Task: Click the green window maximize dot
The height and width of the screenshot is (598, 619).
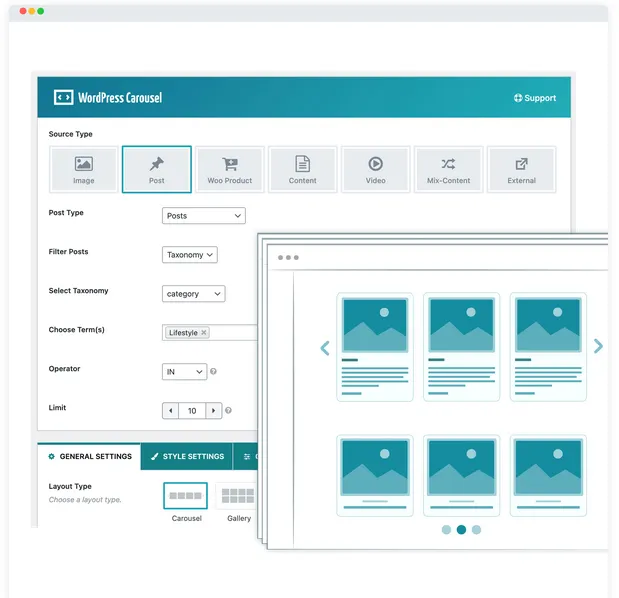Action: [x=40, y=11]
